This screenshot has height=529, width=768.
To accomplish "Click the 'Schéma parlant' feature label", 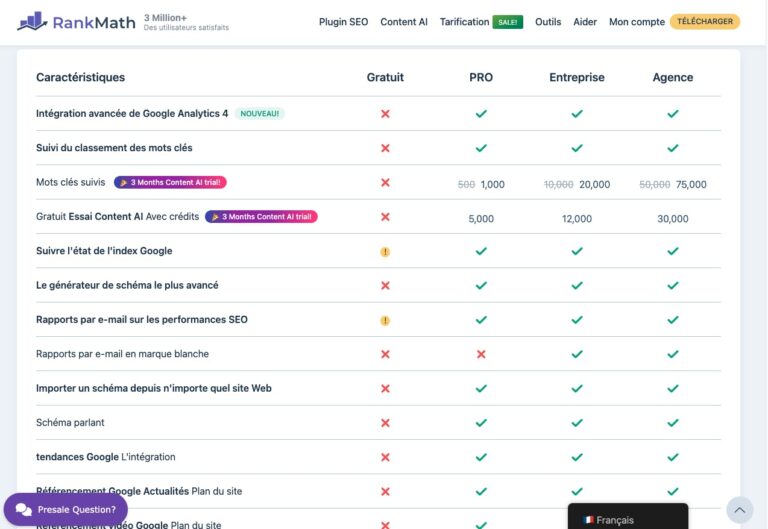I will tap(70, 423).
